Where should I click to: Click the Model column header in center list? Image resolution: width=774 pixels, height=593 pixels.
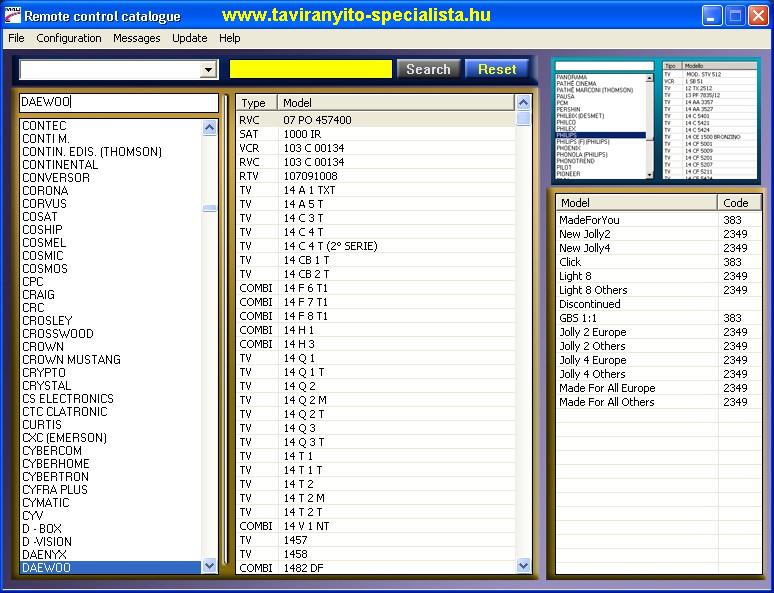coord(396,103)
